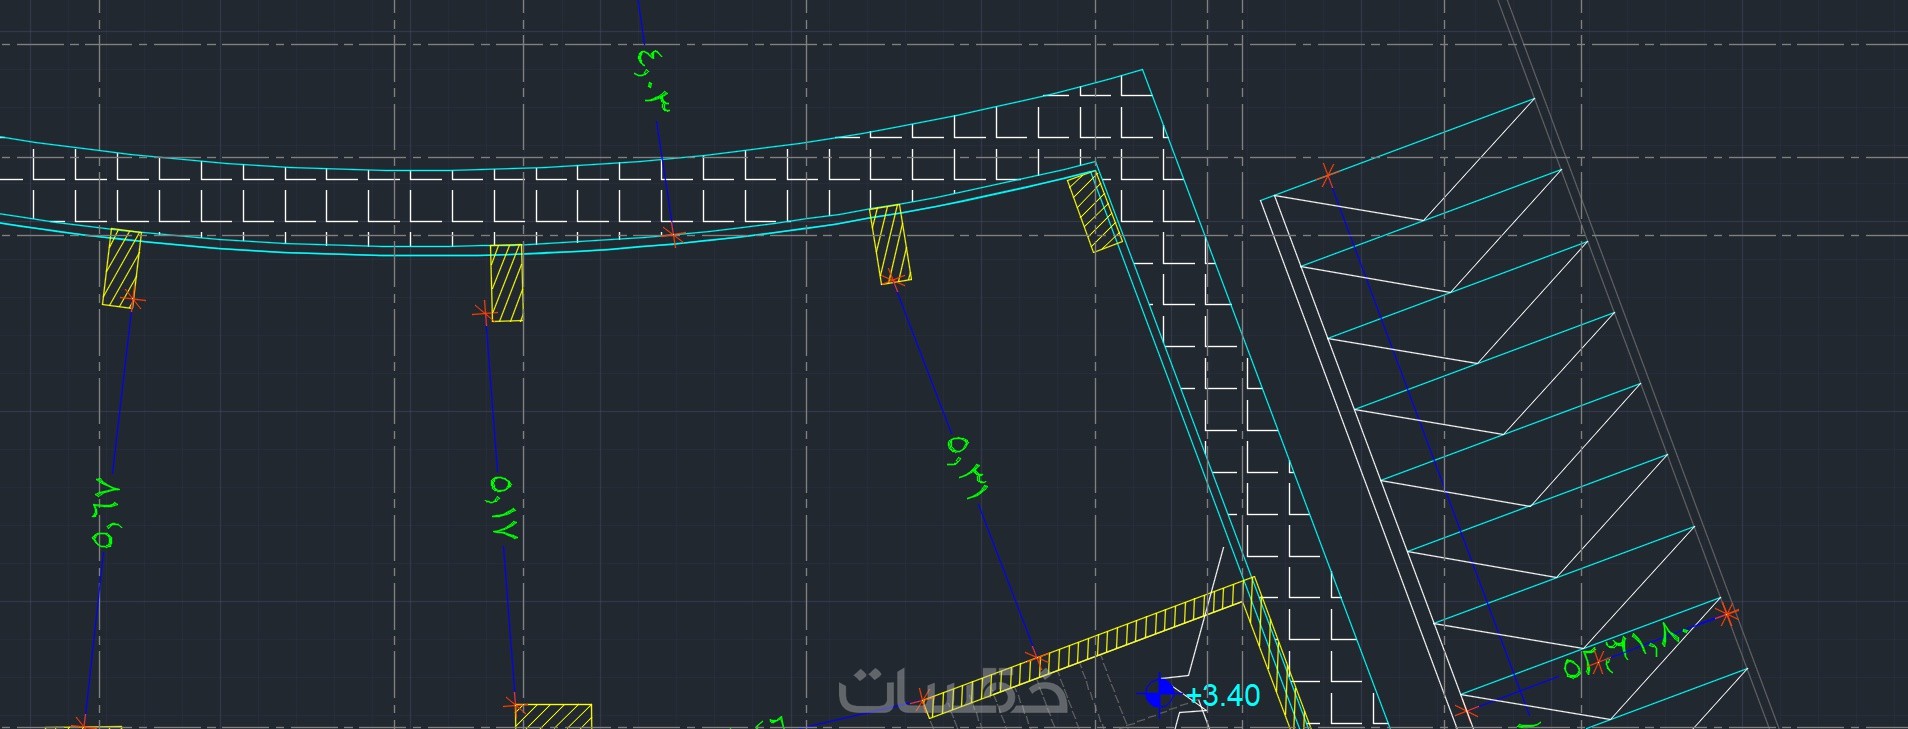Select hatched column above the ٥٫٣١ dimension line
This screenshot has height=729, width=1908.
890,245
